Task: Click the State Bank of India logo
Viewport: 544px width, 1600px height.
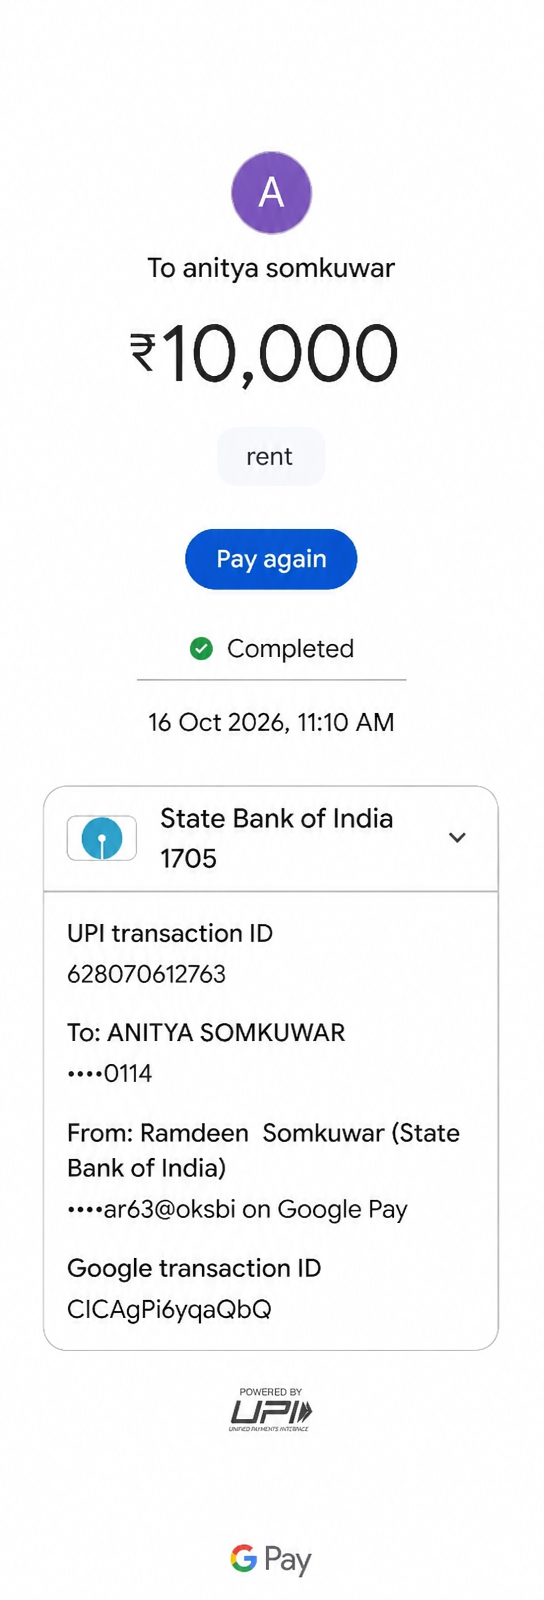Action: 102,838
